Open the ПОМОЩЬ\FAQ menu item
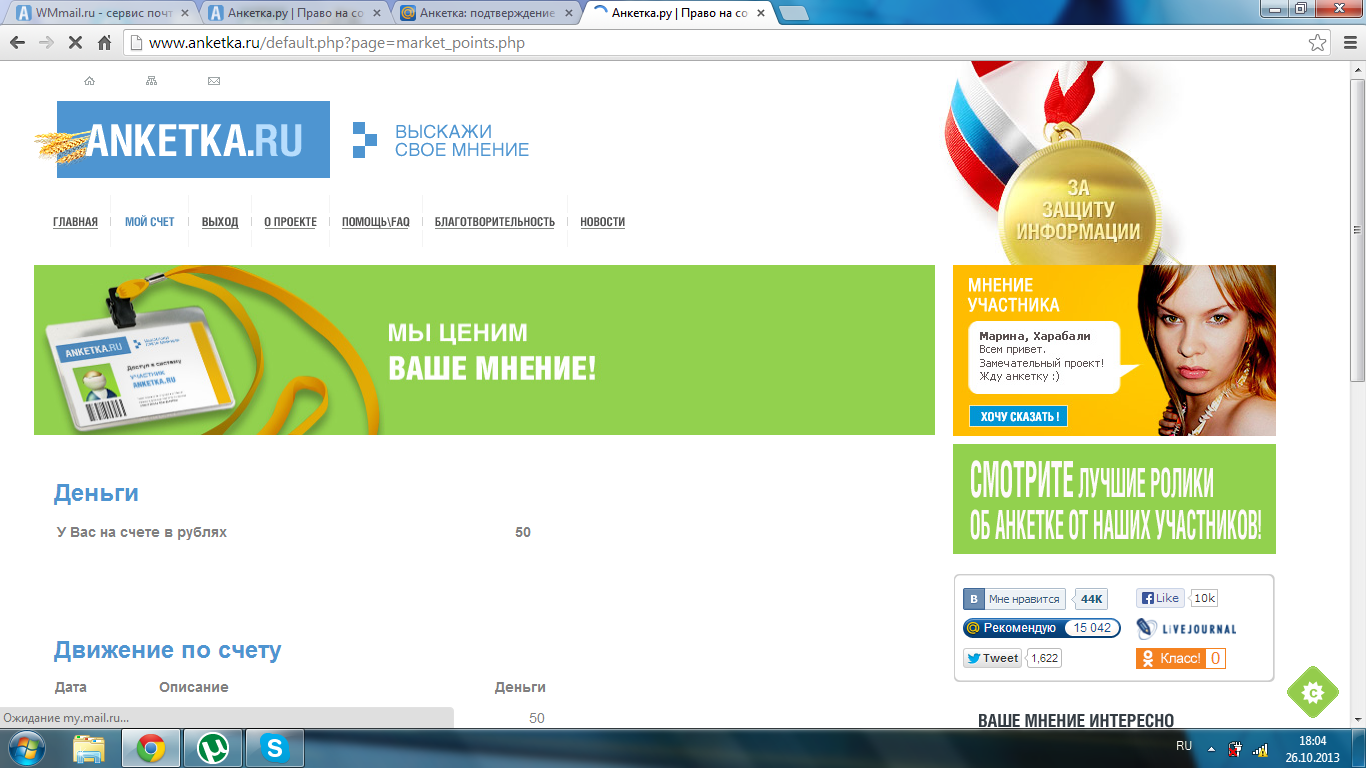Viewport: 1366px width, 768px height. pyautogui.click(x=376, y=222)
